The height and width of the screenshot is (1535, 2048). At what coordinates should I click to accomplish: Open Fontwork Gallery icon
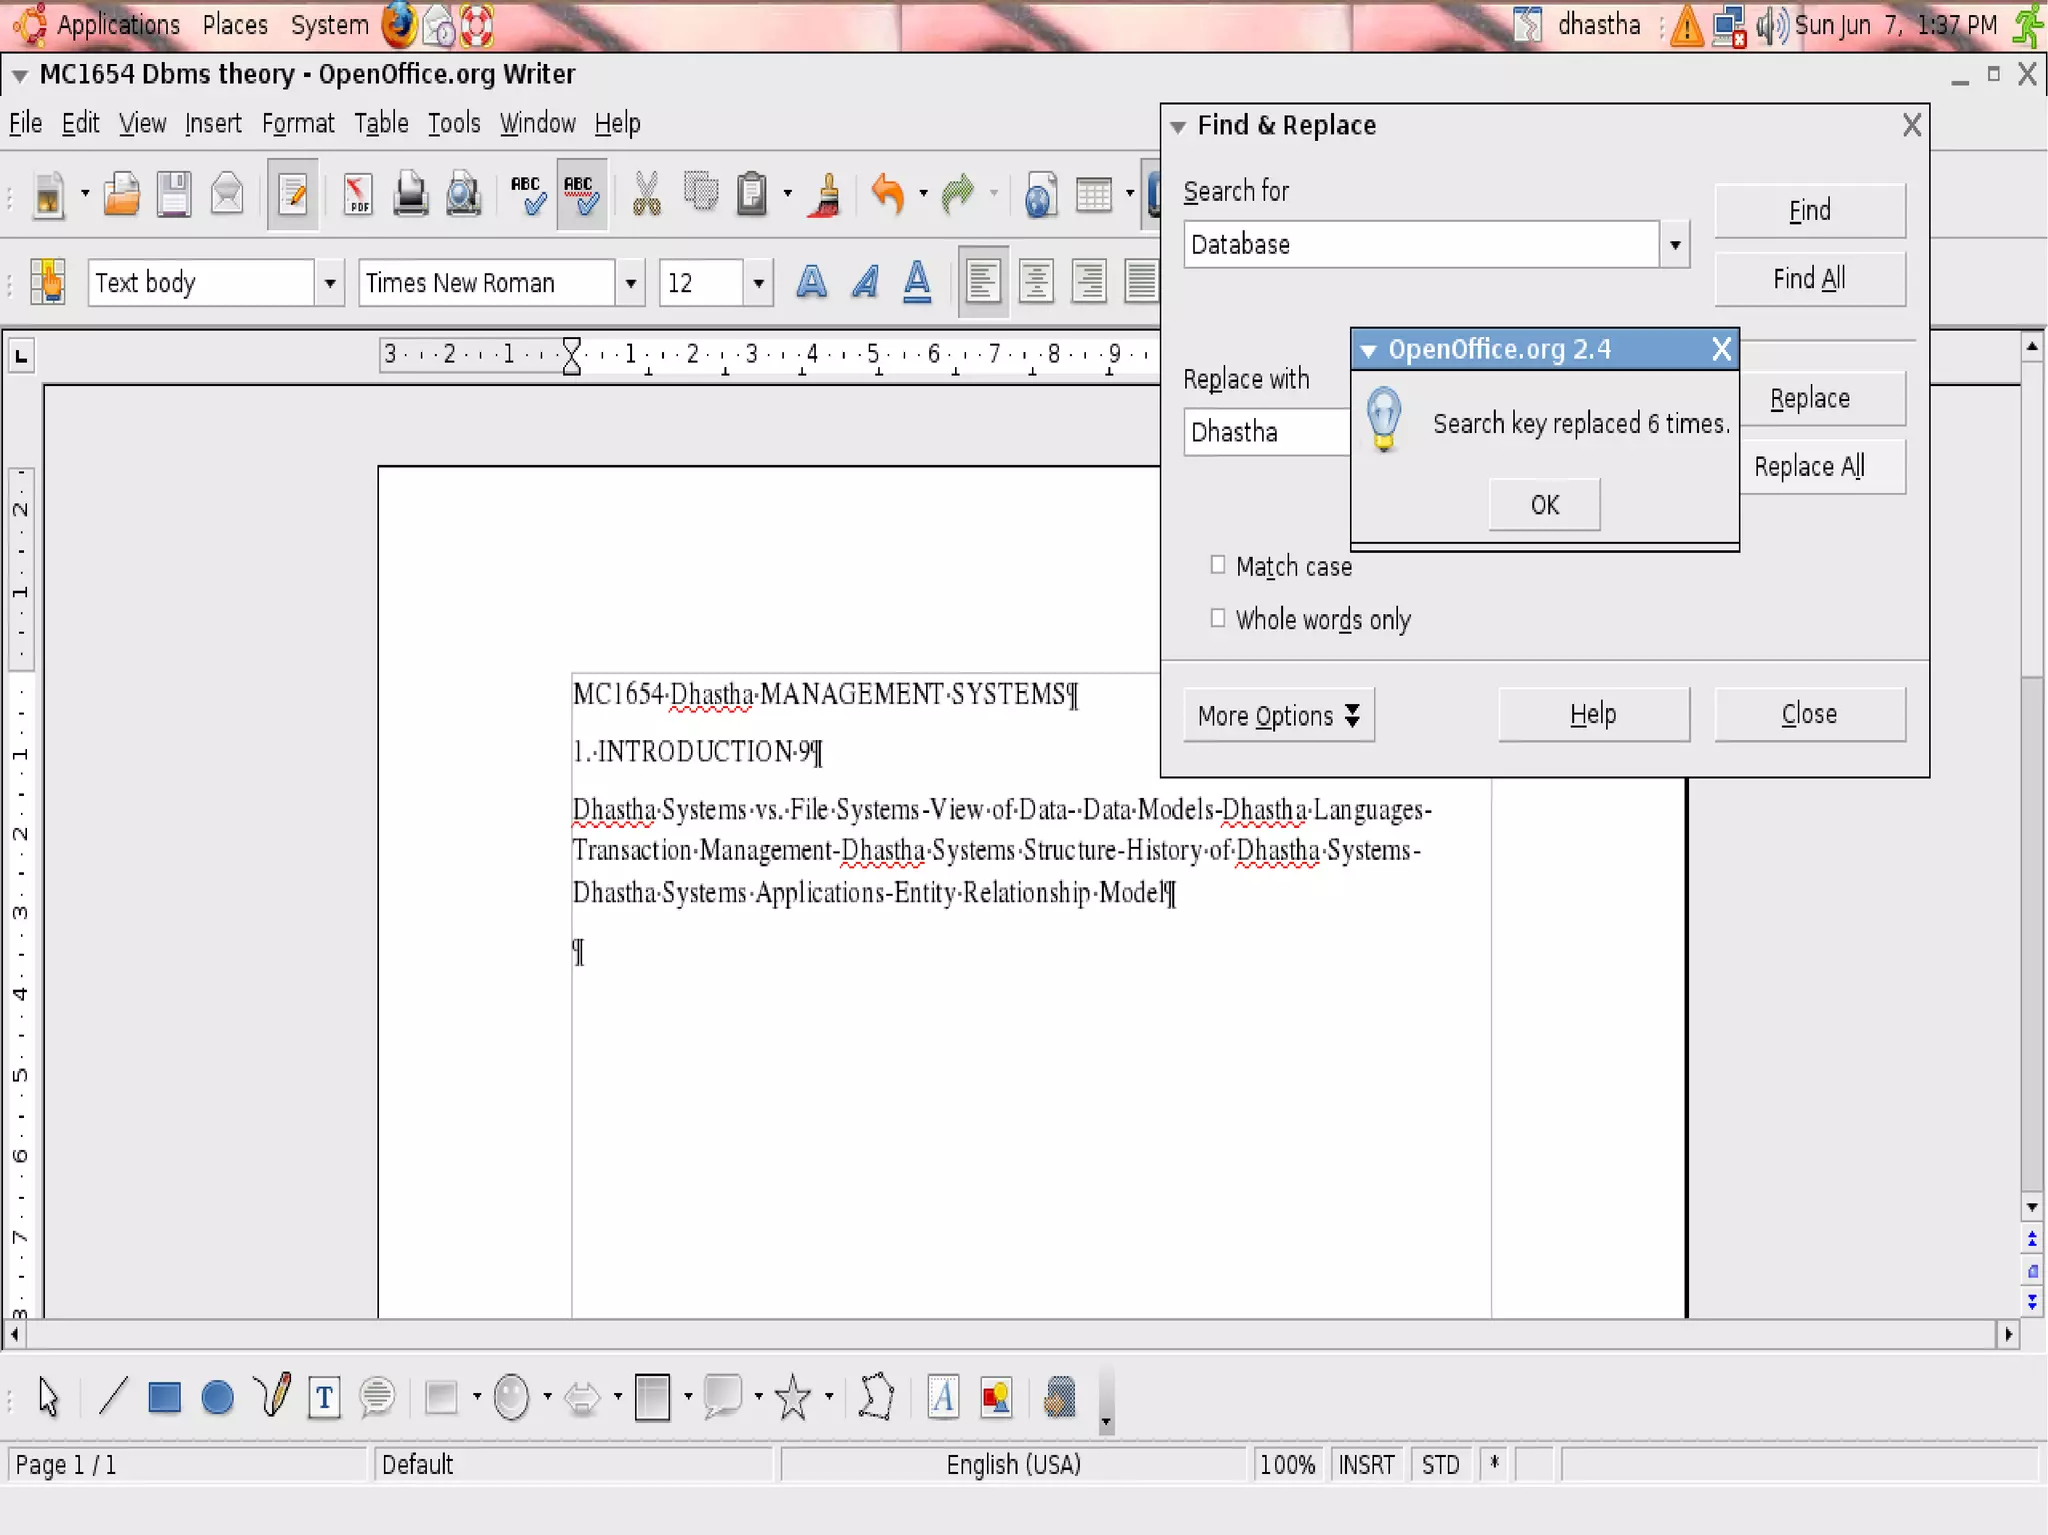click(x=942, y=1397)
